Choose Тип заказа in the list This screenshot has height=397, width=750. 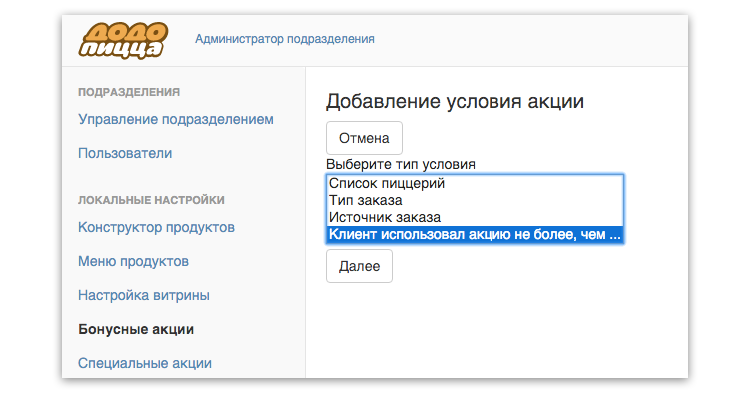[x=475, y=200]
